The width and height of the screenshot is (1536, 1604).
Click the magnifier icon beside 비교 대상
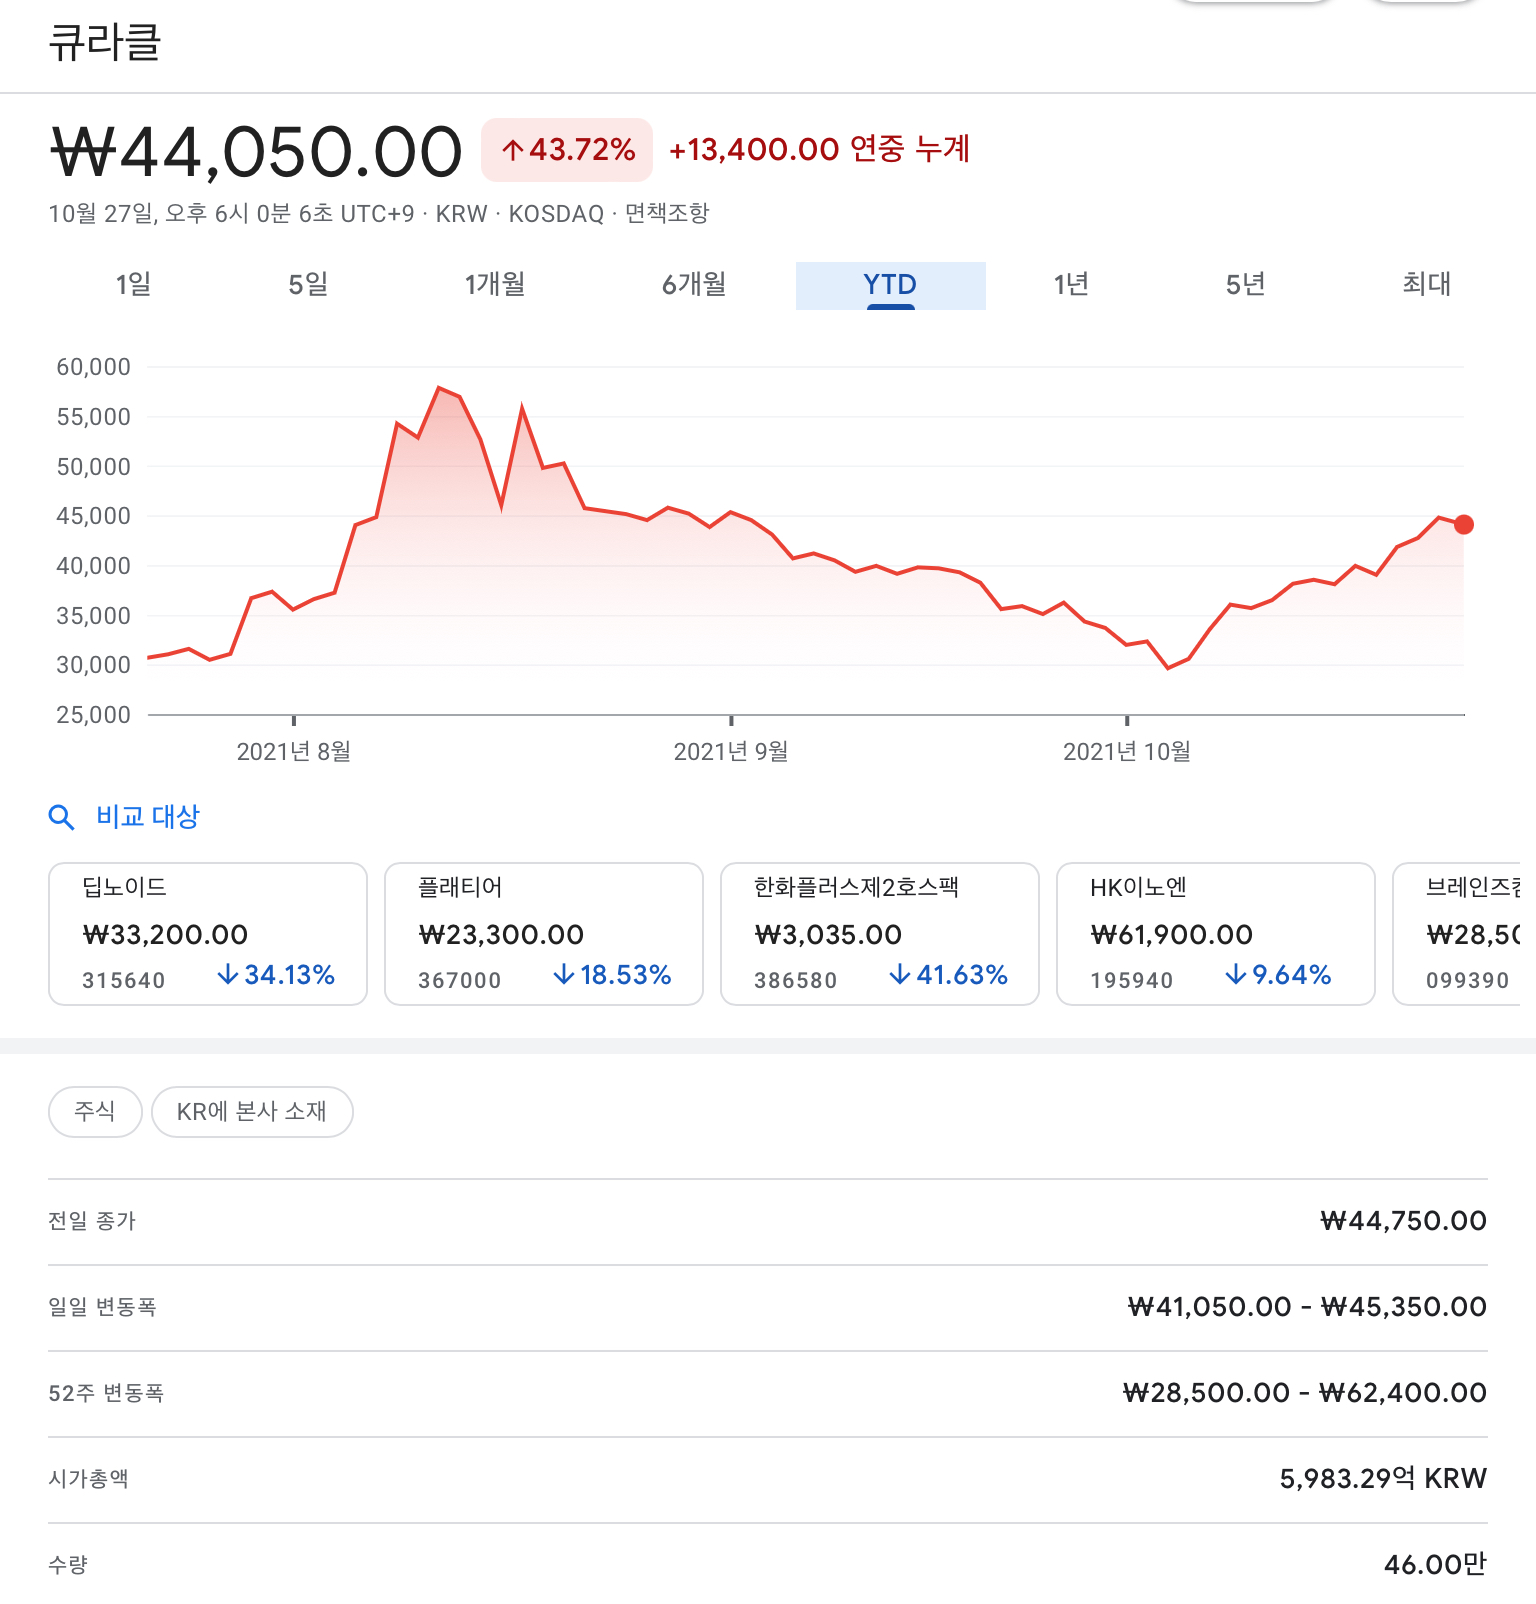[x=61, y=817]
